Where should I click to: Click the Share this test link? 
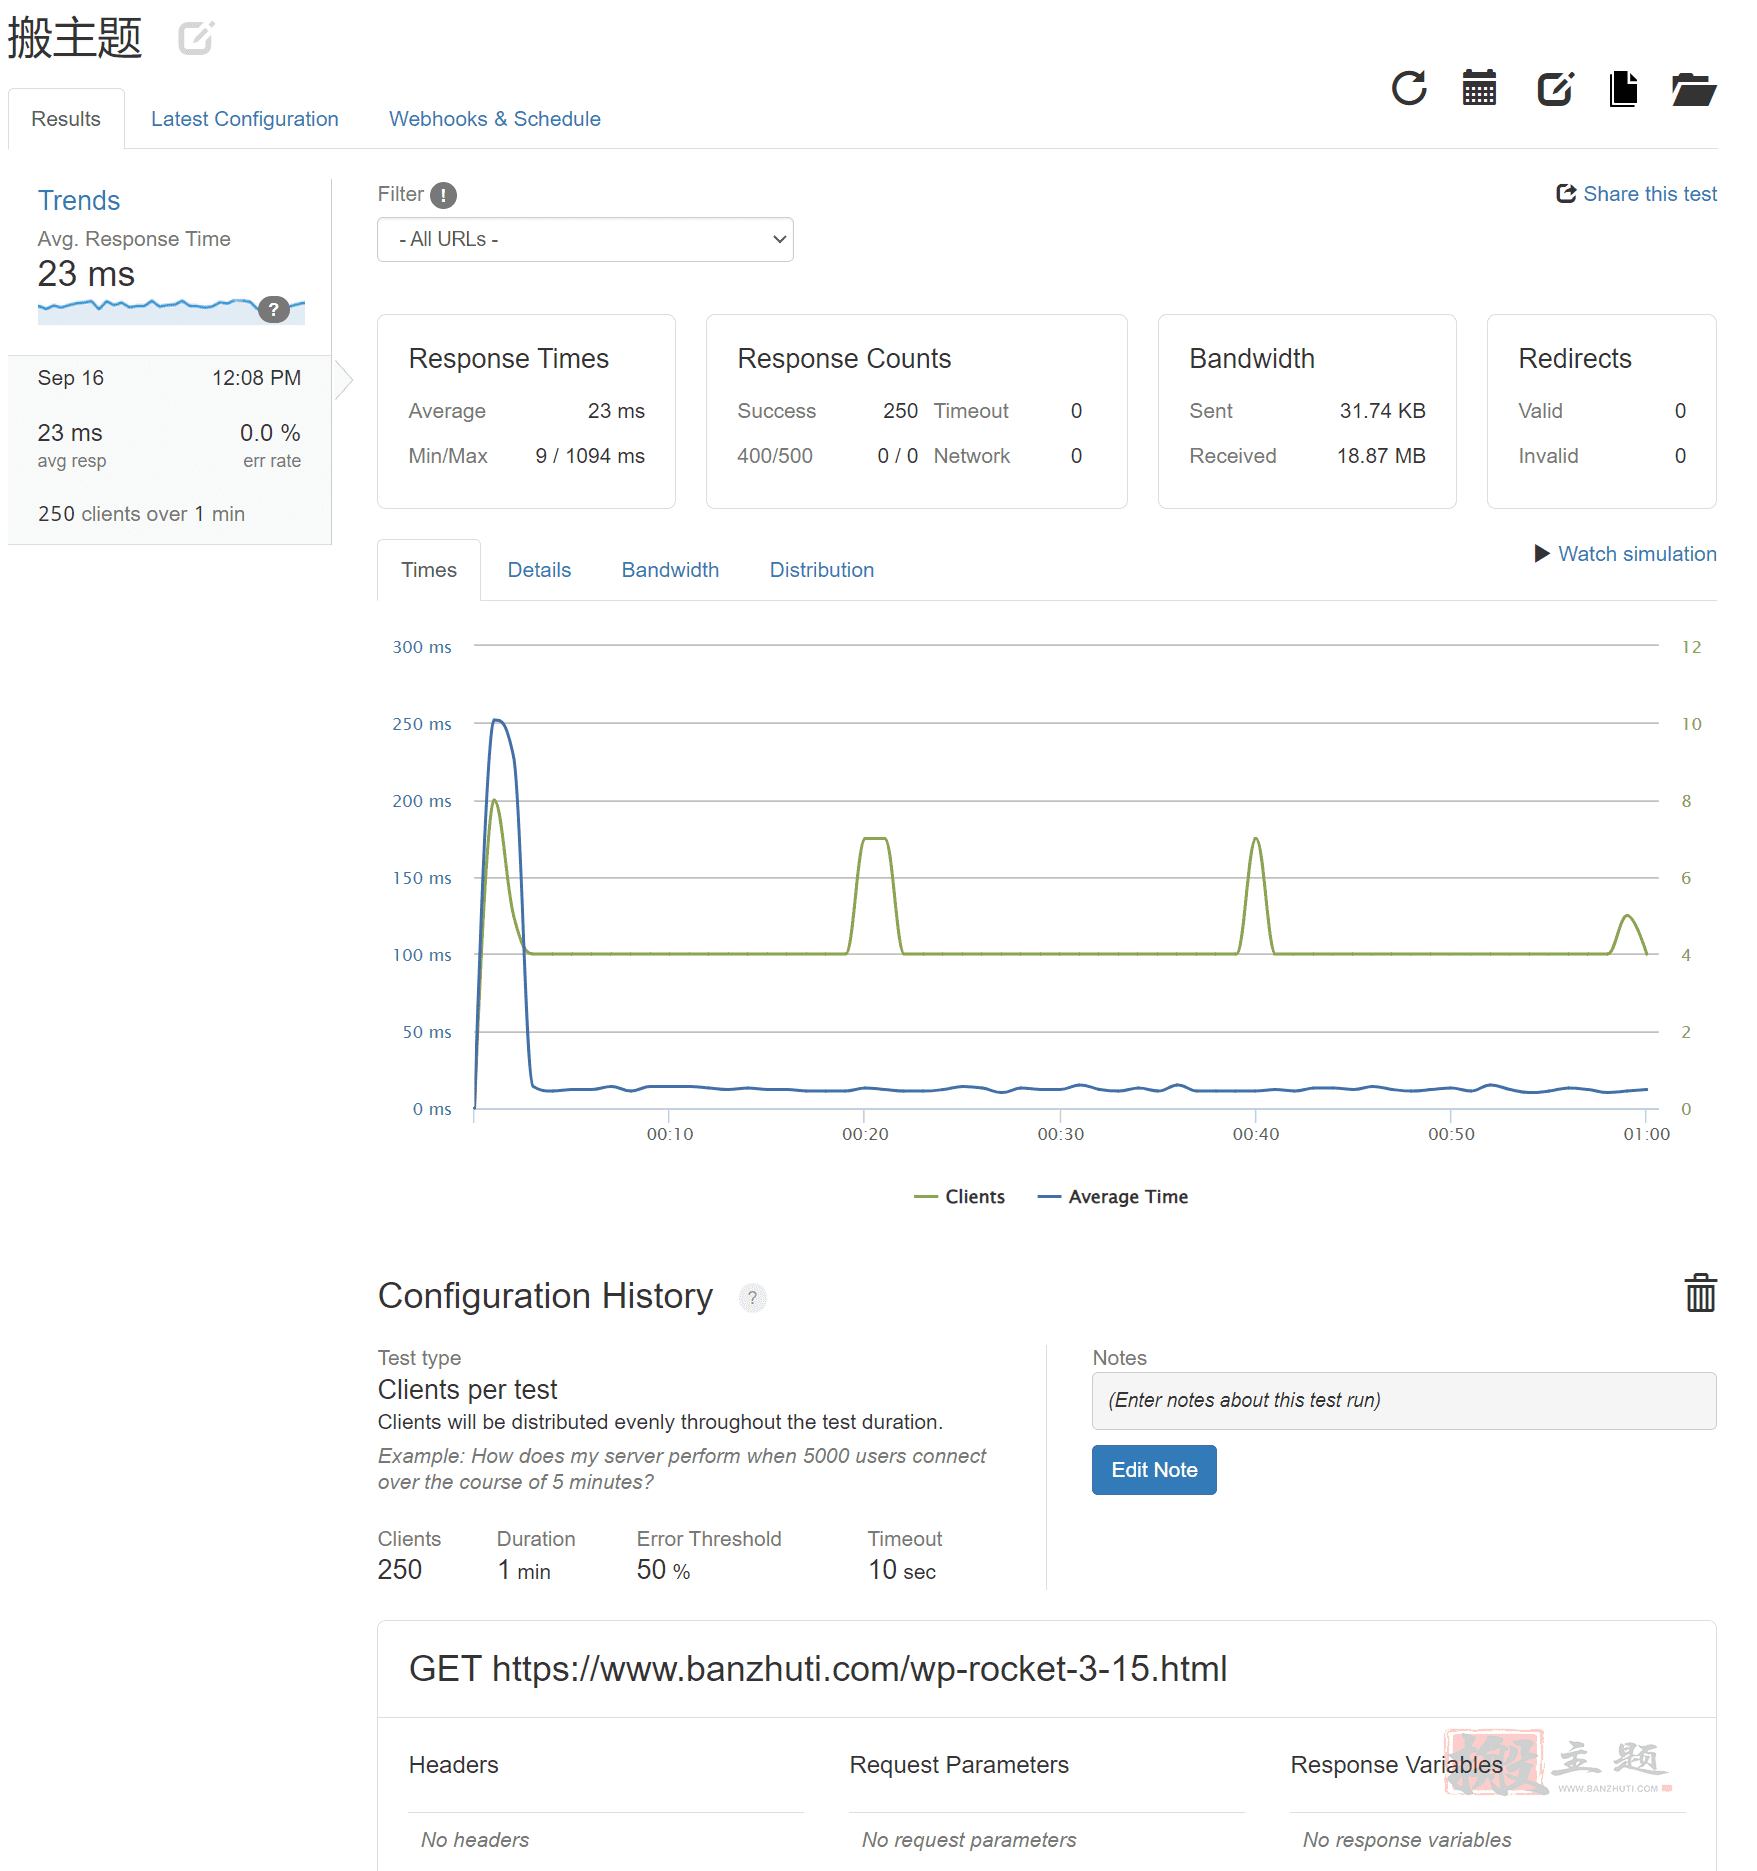pos(1650,194)
